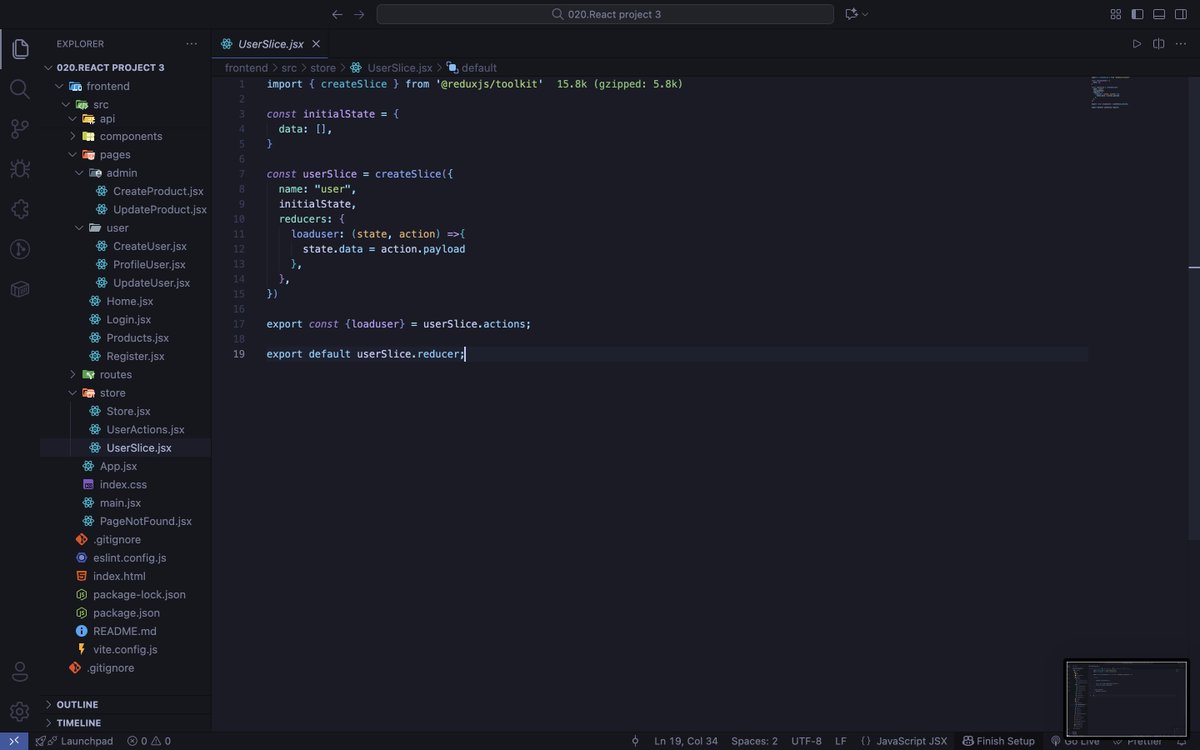This screenshot has height=750, width=1200.
Task: Collapse the 020.REACT PROJECT 3 root folder
Action: (49, 68)
